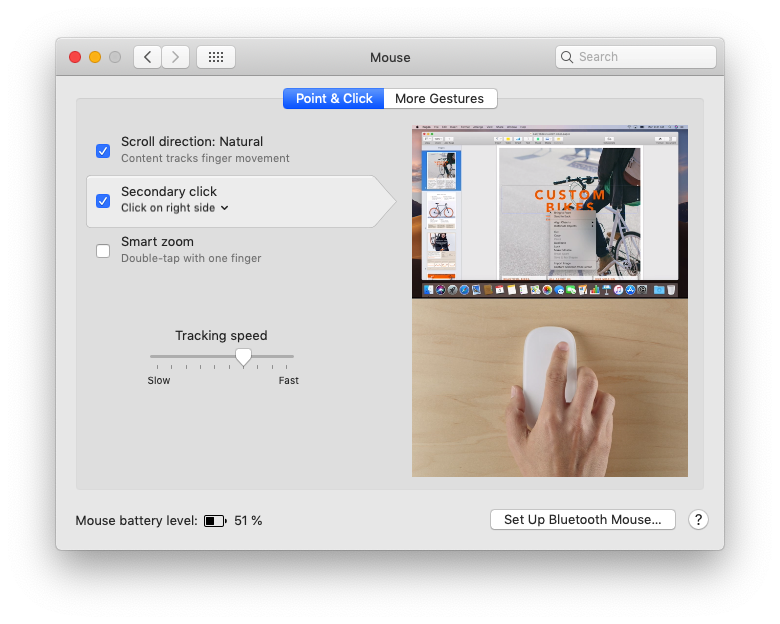Go back using the left arrow button

[x=148, y=57]
